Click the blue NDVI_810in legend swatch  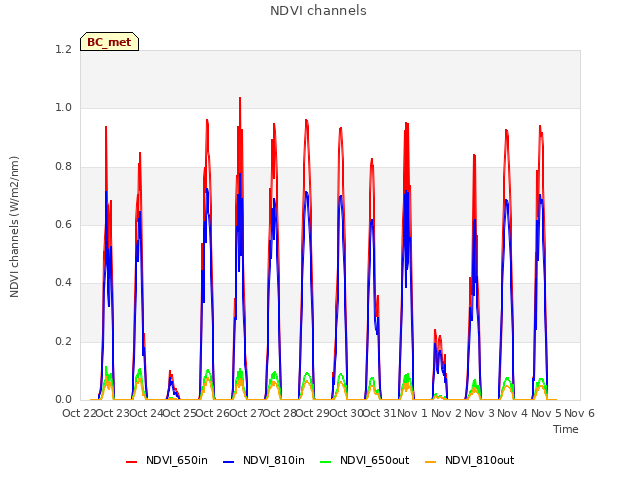[229, 462]
